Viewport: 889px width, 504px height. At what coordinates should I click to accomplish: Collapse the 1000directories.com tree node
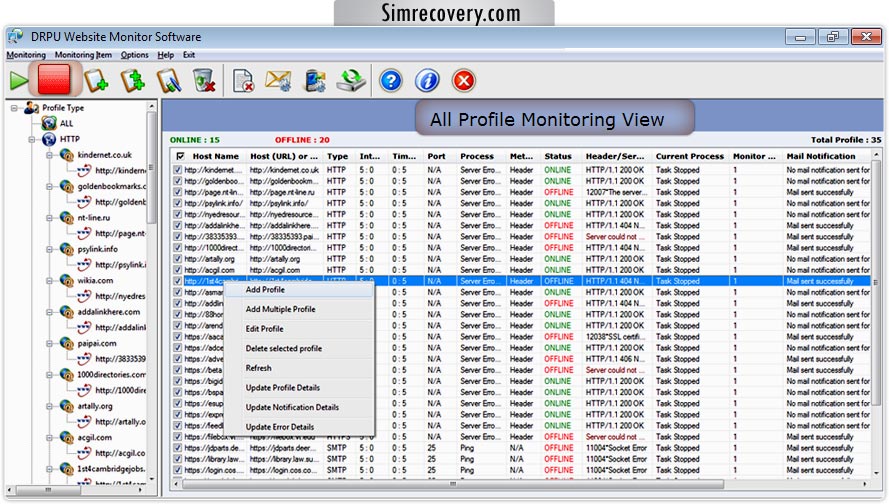(x=50, y=375)
